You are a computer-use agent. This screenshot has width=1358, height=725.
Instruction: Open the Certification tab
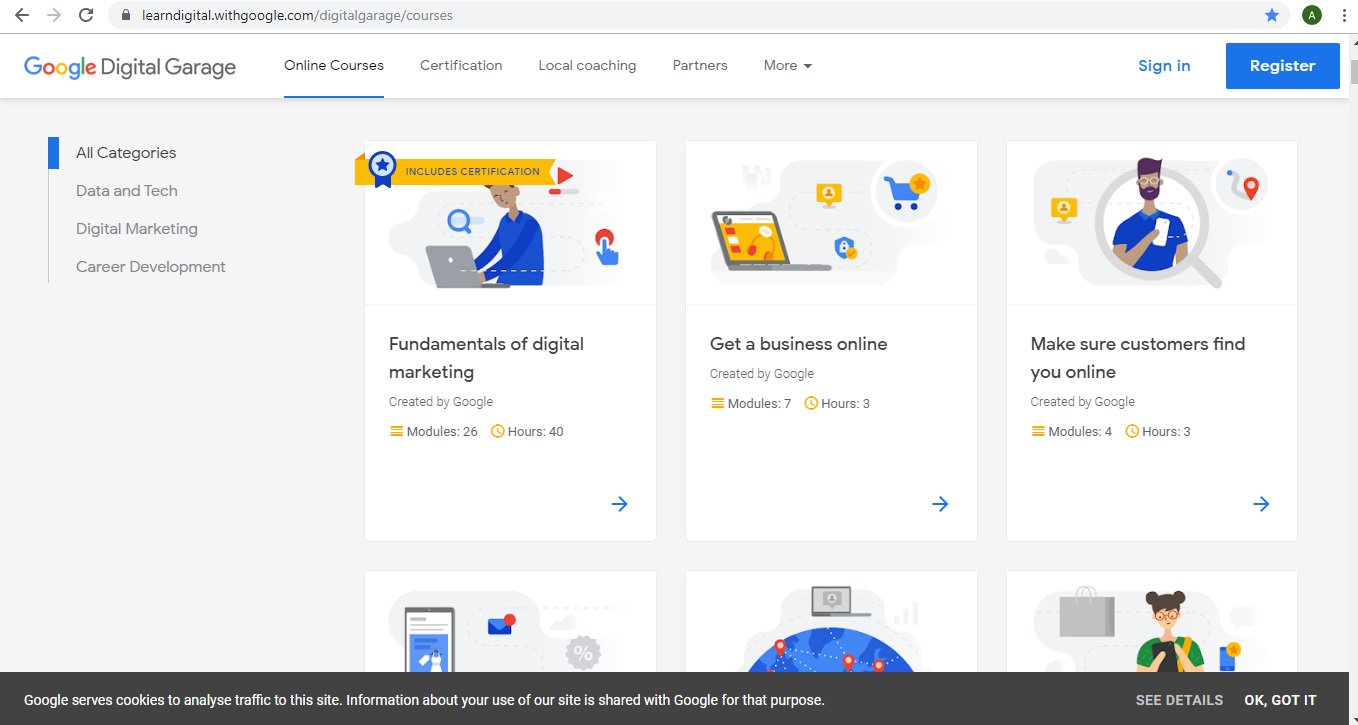(461, 66)
